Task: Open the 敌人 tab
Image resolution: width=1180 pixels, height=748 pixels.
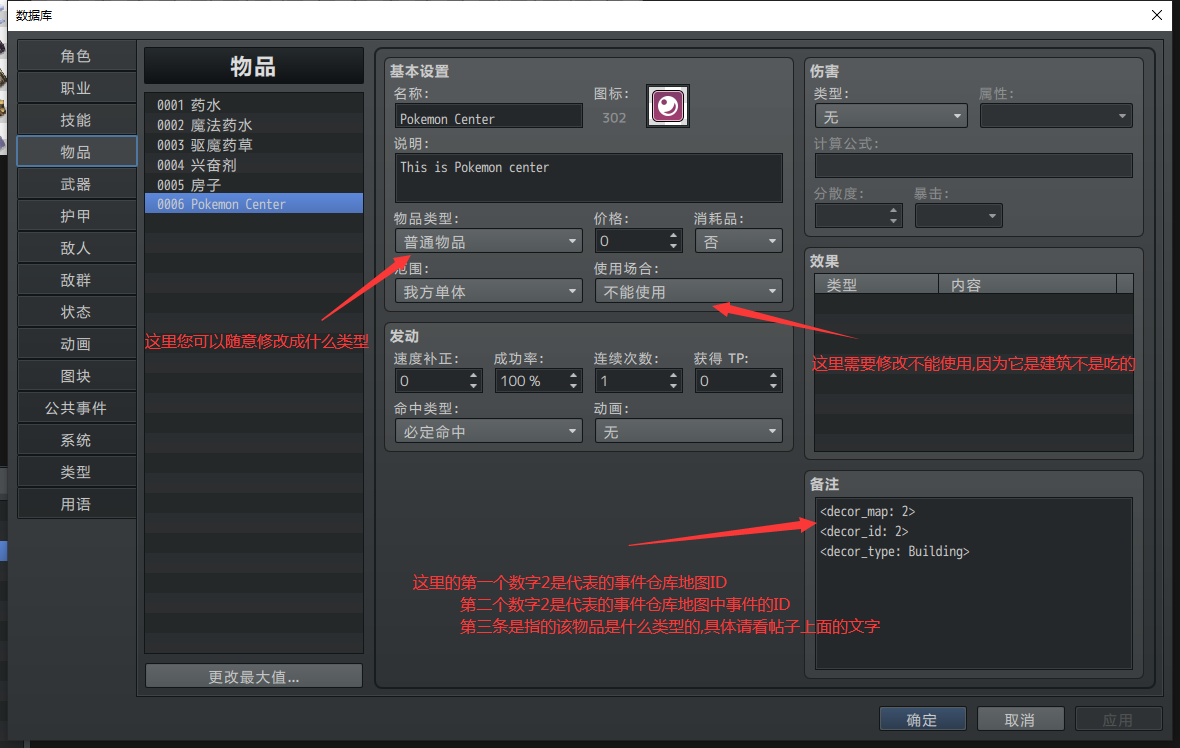Action: [x=76, y=248]
